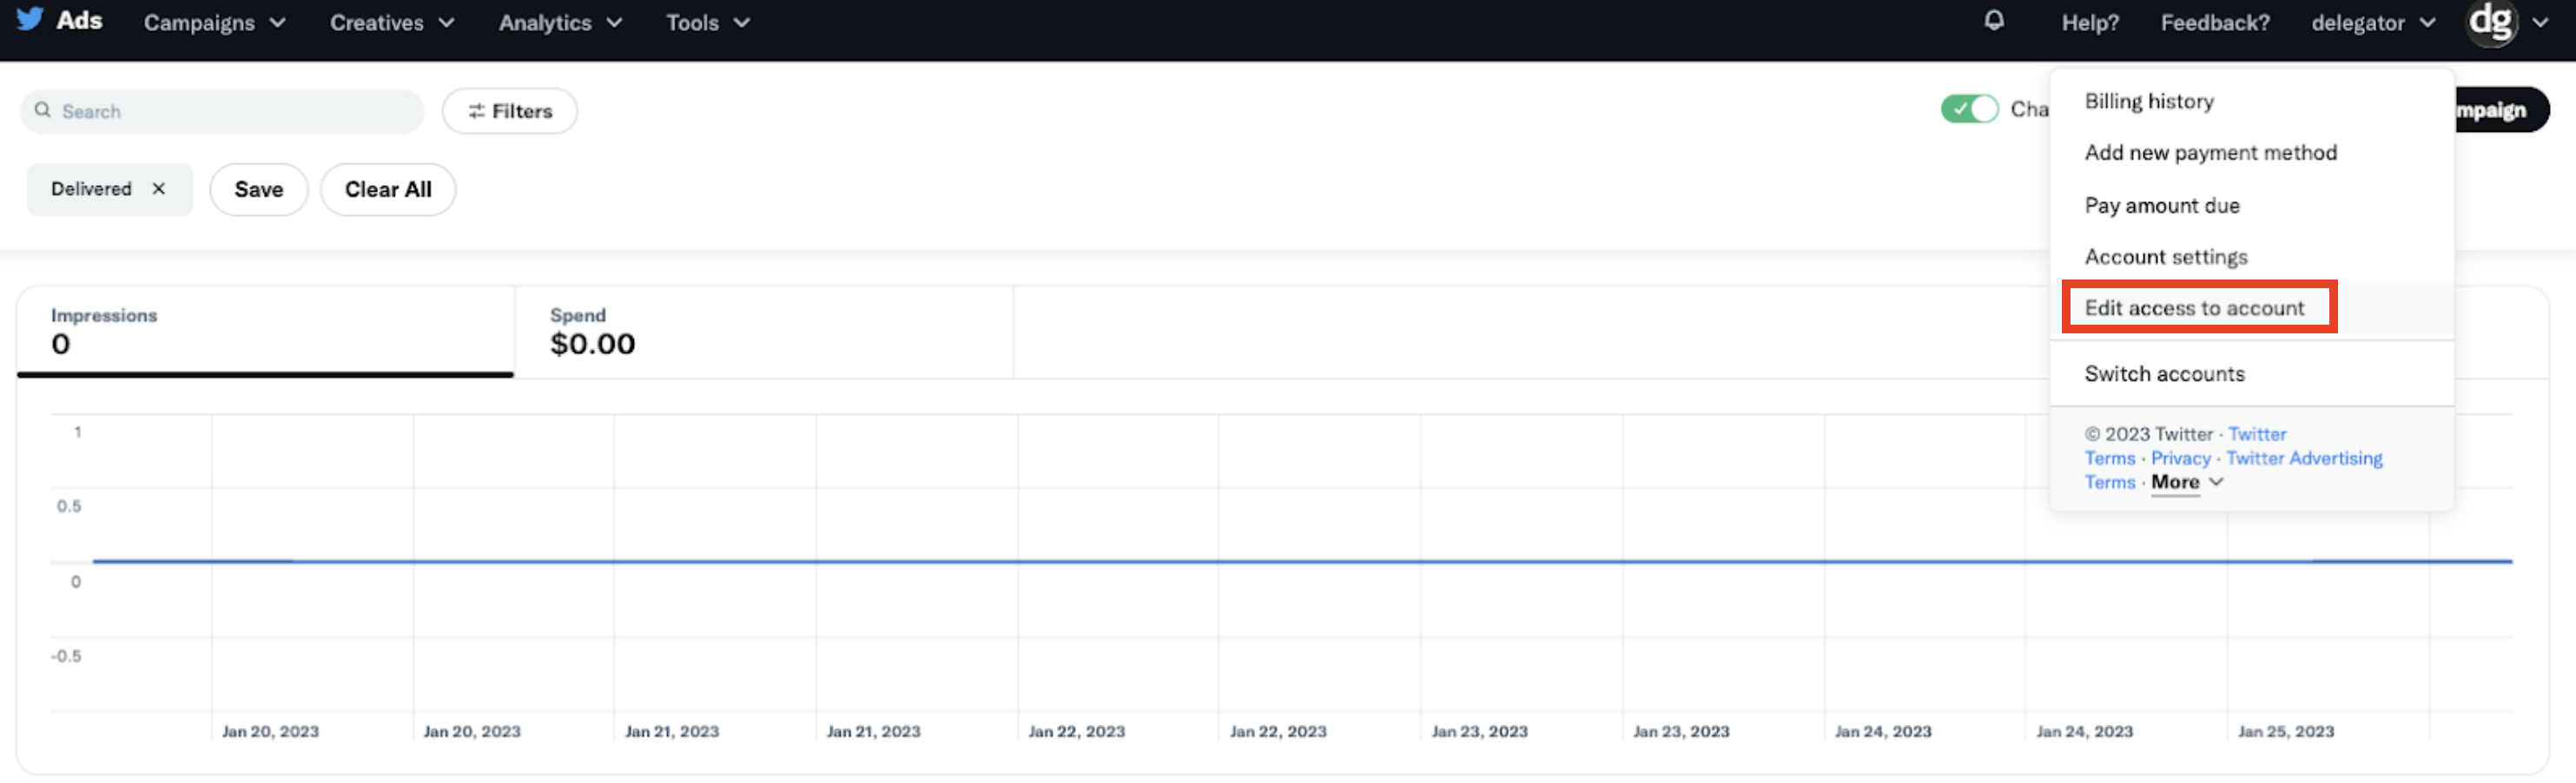Click the dg account avatar
2576x783 pixels.
(2490, 22)
